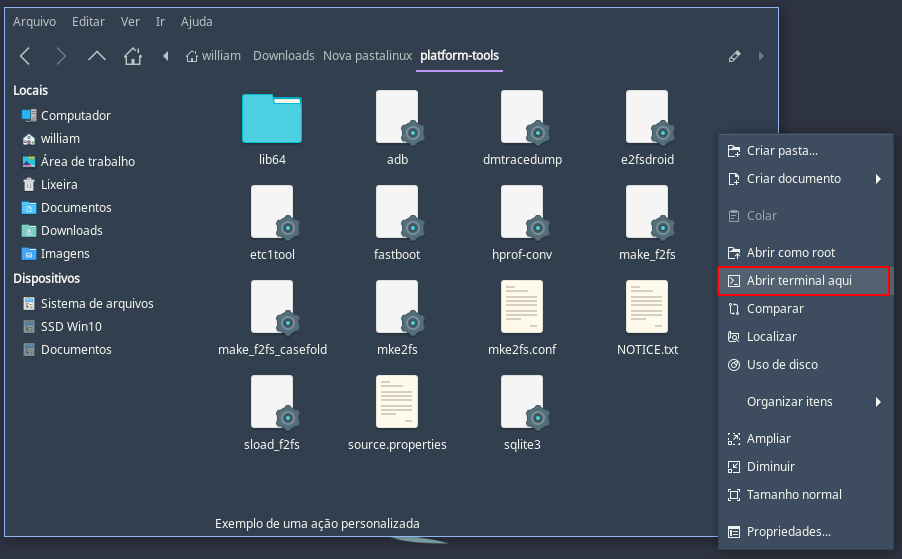902x559 pixels.
Task: Choose Tamanho normal zoom option
Action: [x=805, y=495]
